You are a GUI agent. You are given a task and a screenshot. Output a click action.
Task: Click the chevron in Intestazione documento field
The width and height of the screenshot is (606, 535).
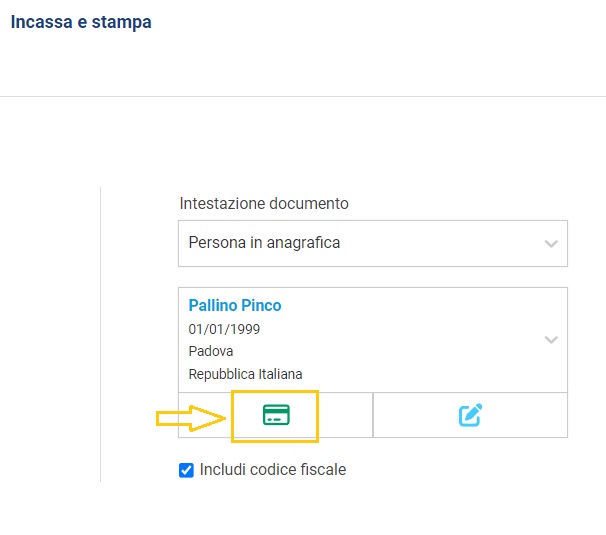tap(550, 243)
